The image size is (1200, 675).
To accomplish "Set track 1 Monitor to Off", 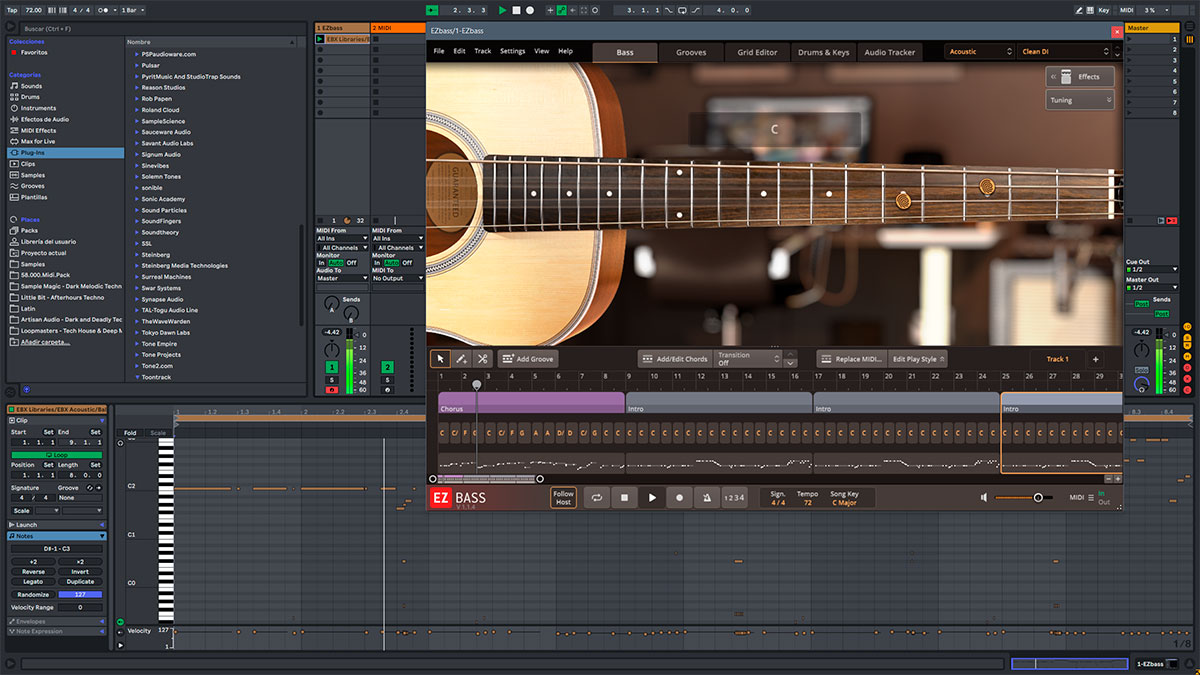I will coord(351,263).
